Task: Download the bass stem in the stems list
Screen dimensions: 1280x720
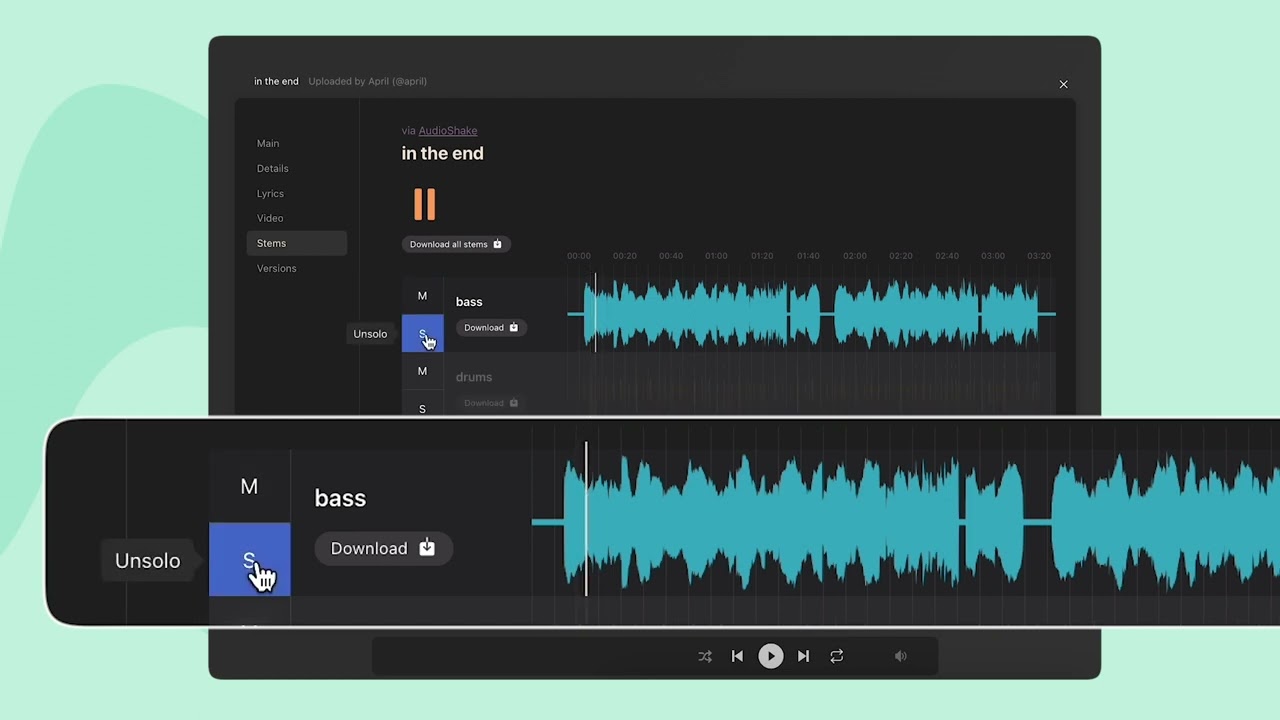Action: pos(491,327)
